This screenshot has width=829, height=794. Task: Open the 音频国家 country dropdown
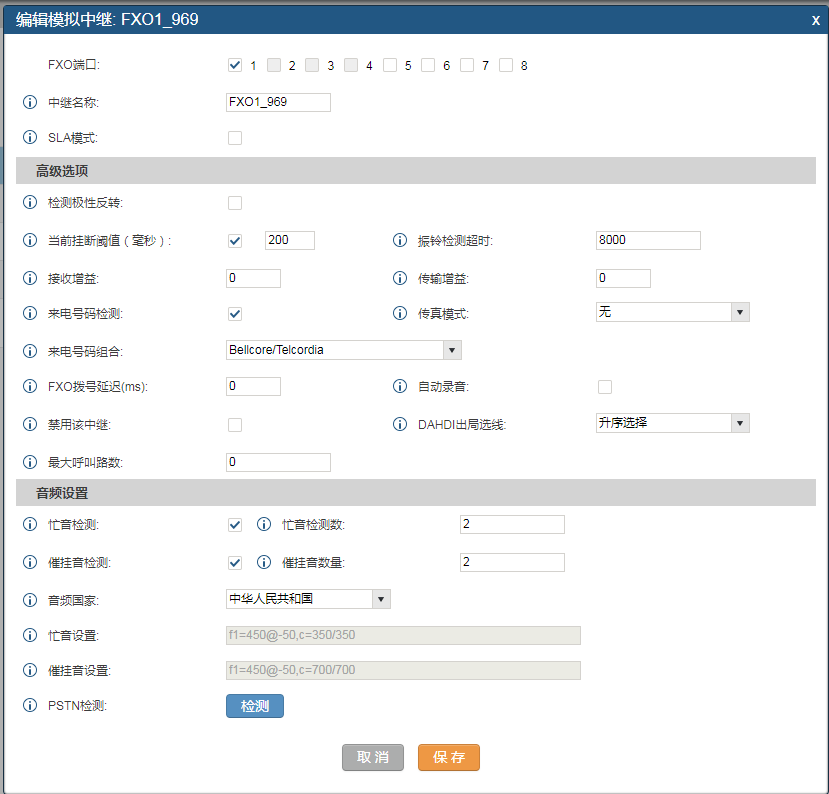tap(308, 599)
